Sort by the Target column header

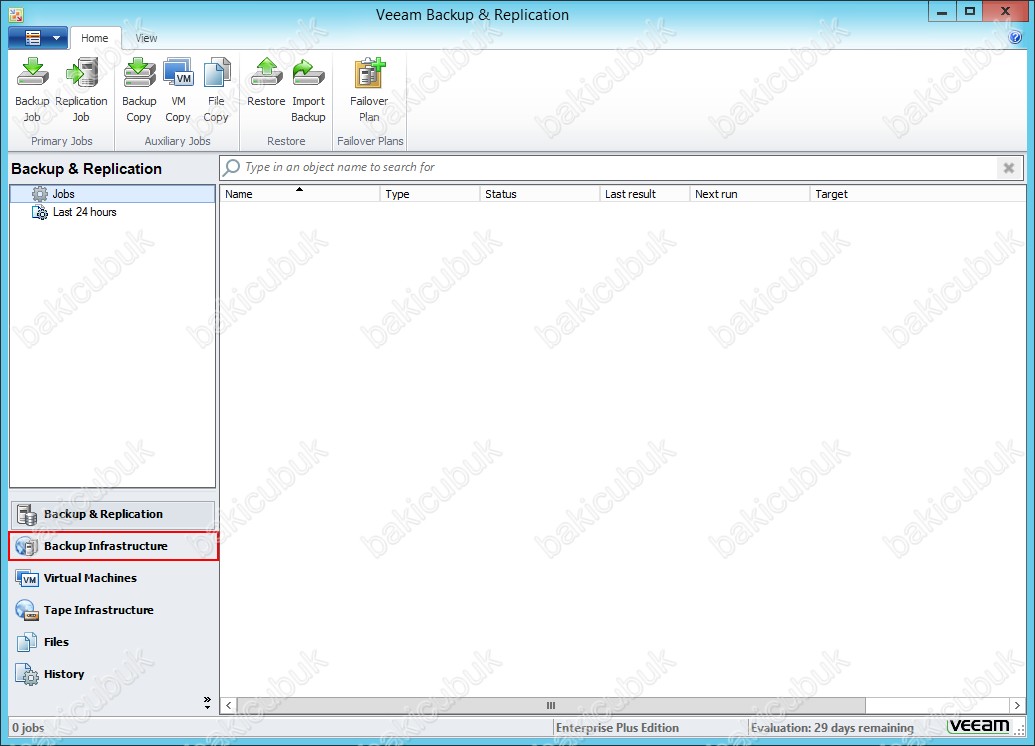918,194
